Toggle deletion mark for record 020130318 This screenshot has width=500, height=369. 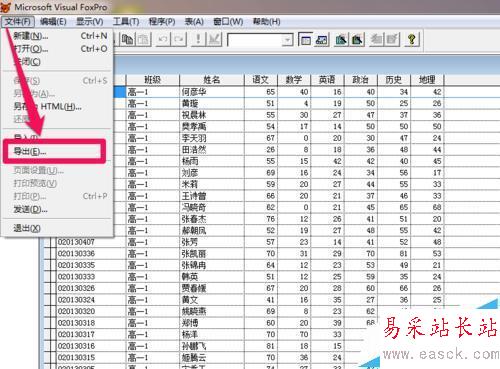tap(53, 323)
